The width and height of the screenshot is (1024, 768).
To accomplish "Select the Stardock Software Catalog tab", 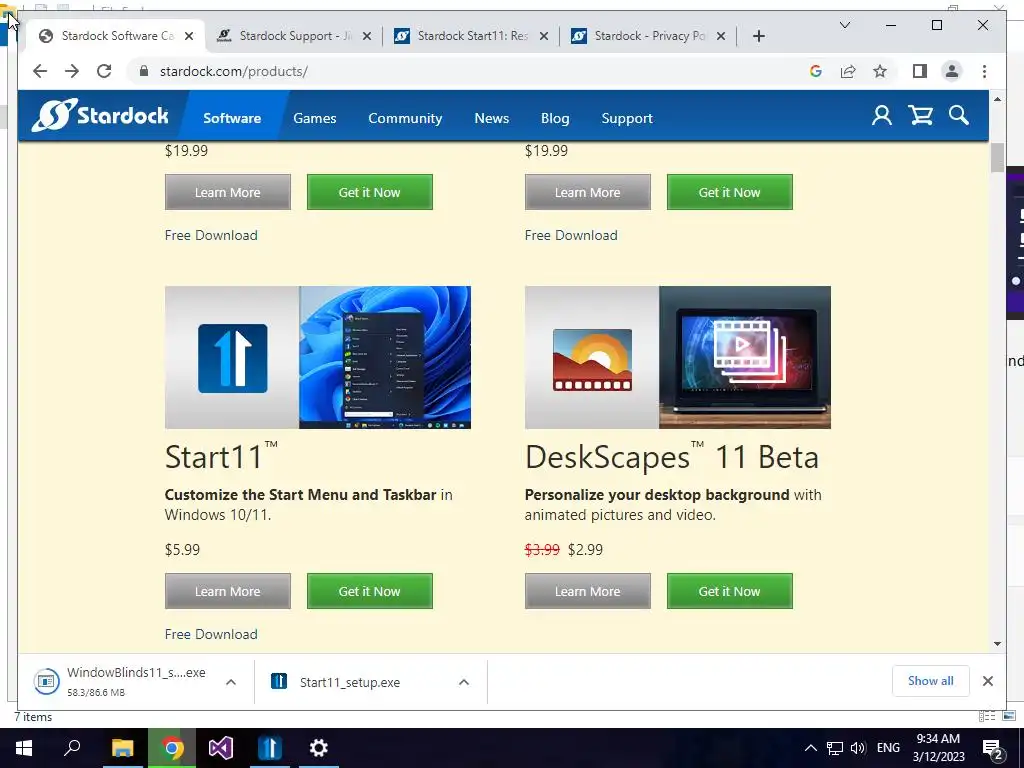I will pyautogui.click(x=118, y=36).
